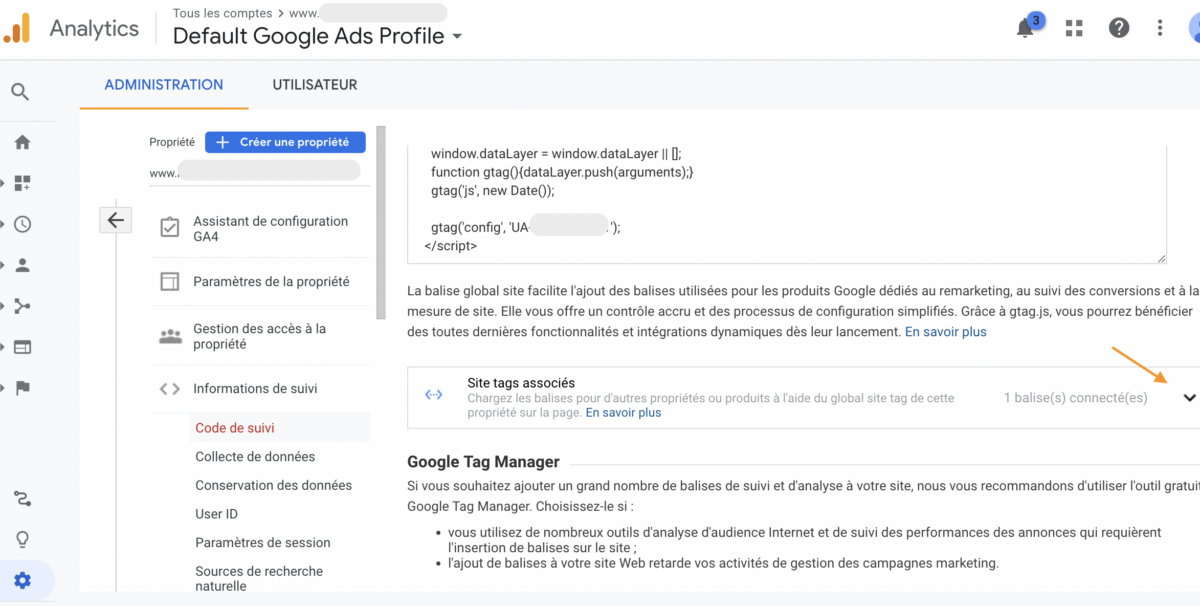Screen dimensions: 1200x606
Task: Click the search magnifier icon
Action: 20,91
